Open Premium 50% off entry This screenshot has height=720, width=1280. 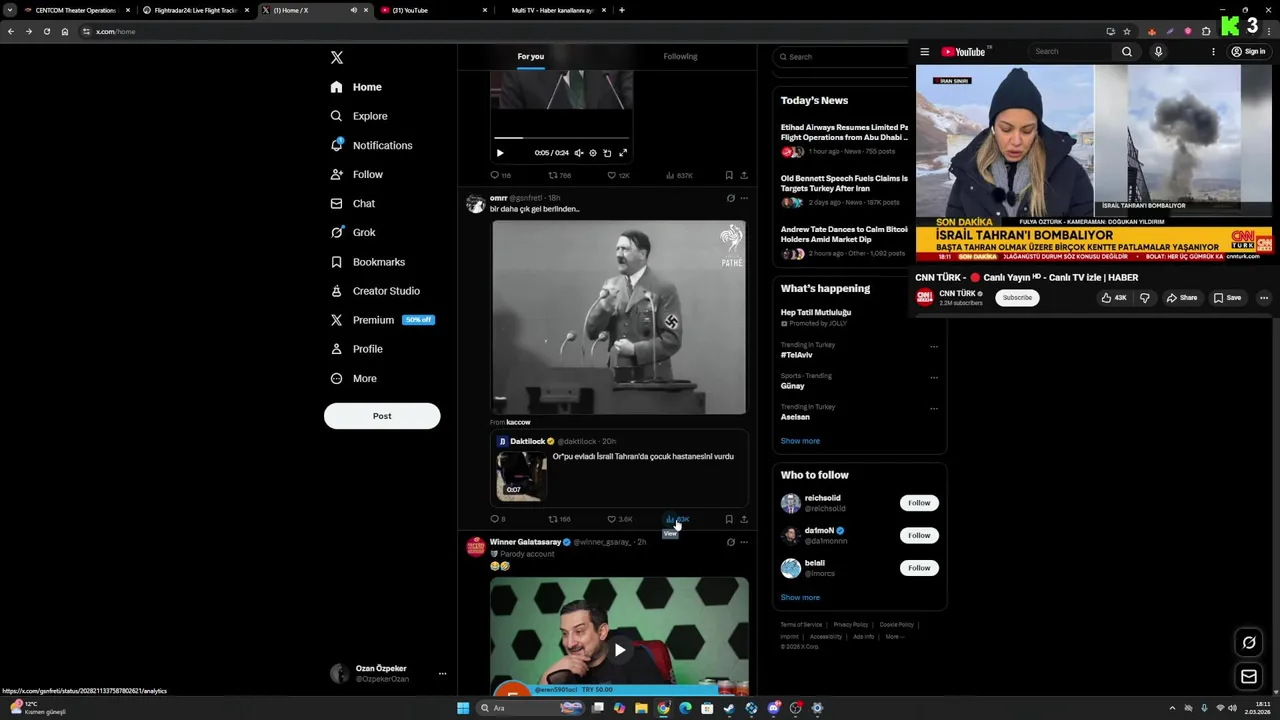point(382,320)
